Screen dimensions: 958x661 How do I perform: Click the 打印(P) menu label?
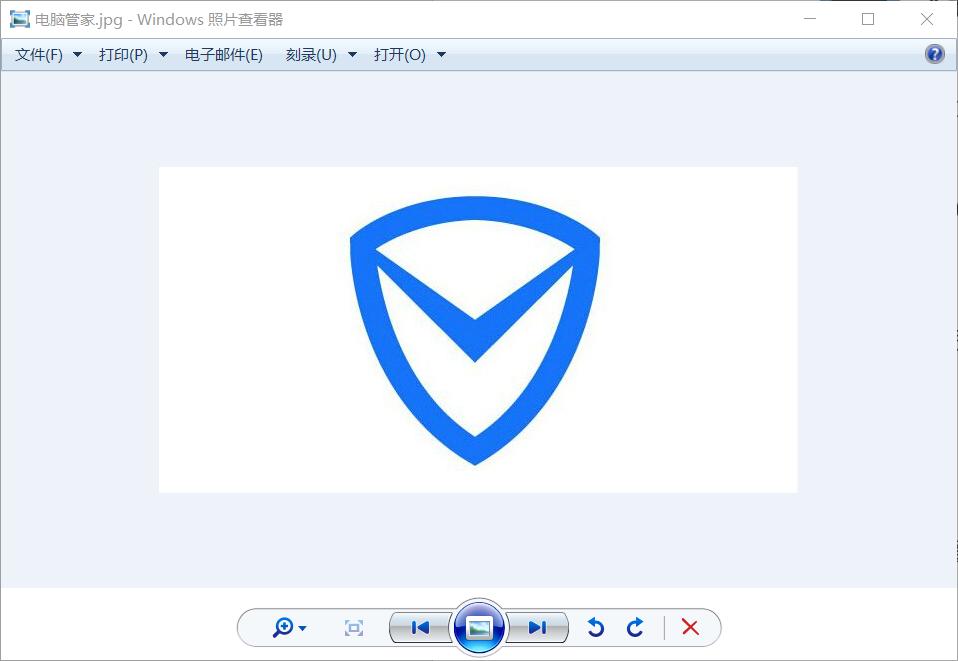coord(123,55)
